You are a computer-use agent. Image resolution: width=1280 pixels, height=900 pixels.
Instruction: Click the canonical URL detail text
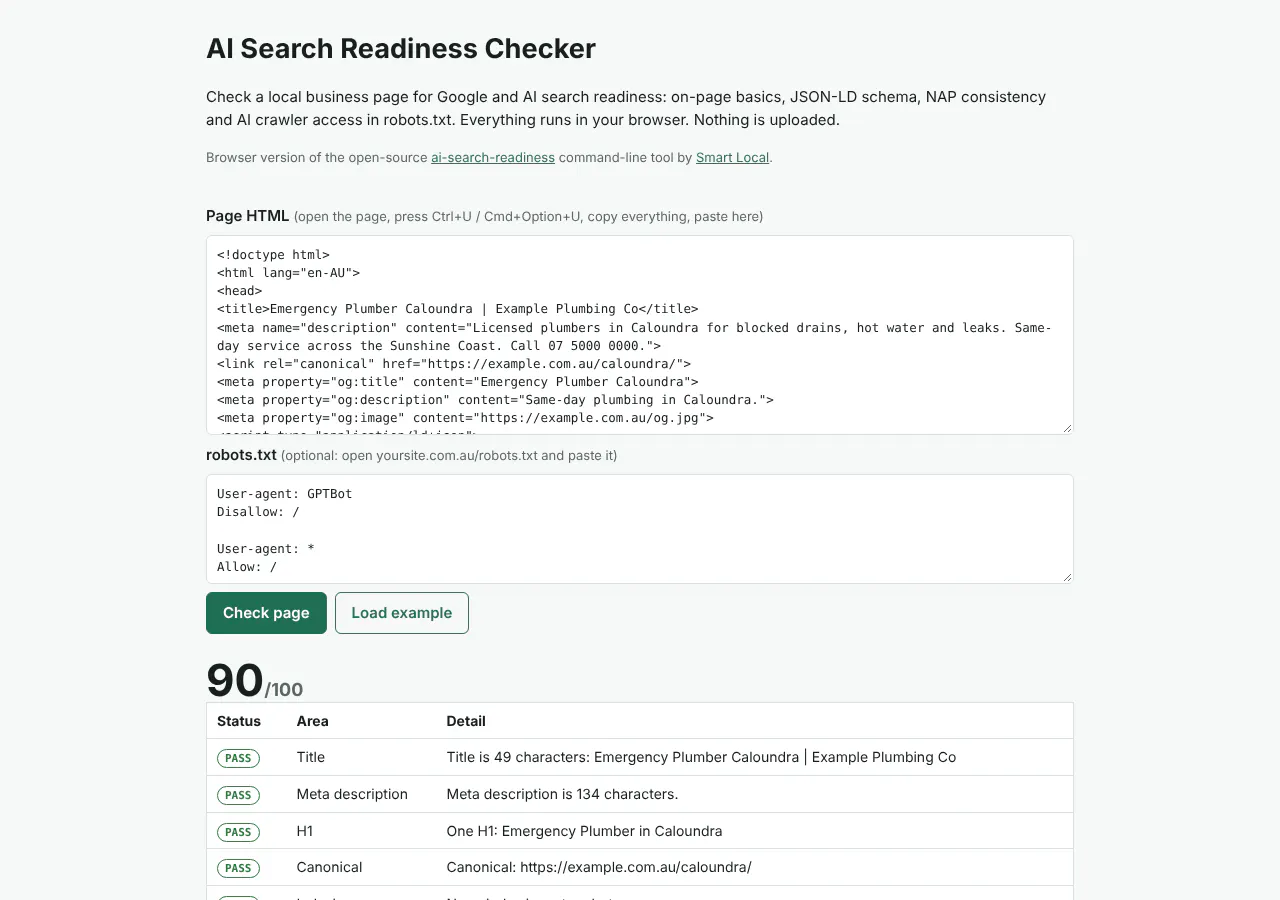click(599, 867)
